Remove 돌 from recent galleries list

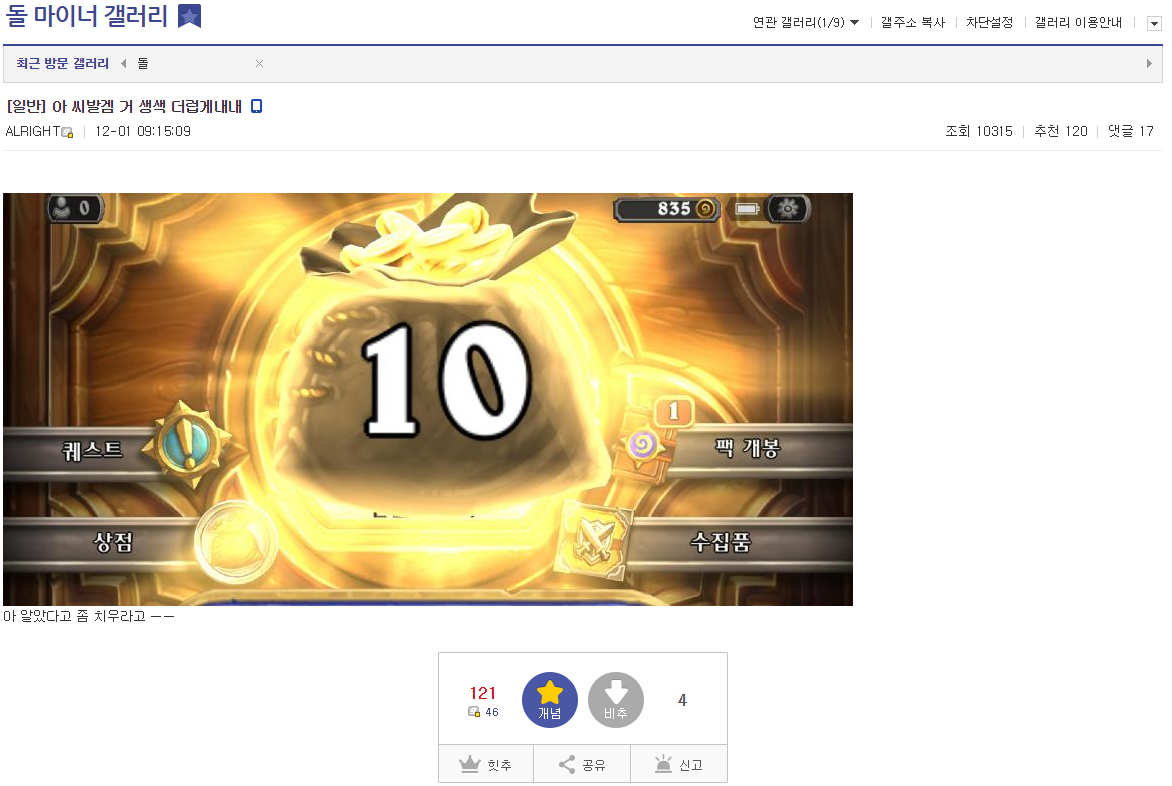point(259,64)
